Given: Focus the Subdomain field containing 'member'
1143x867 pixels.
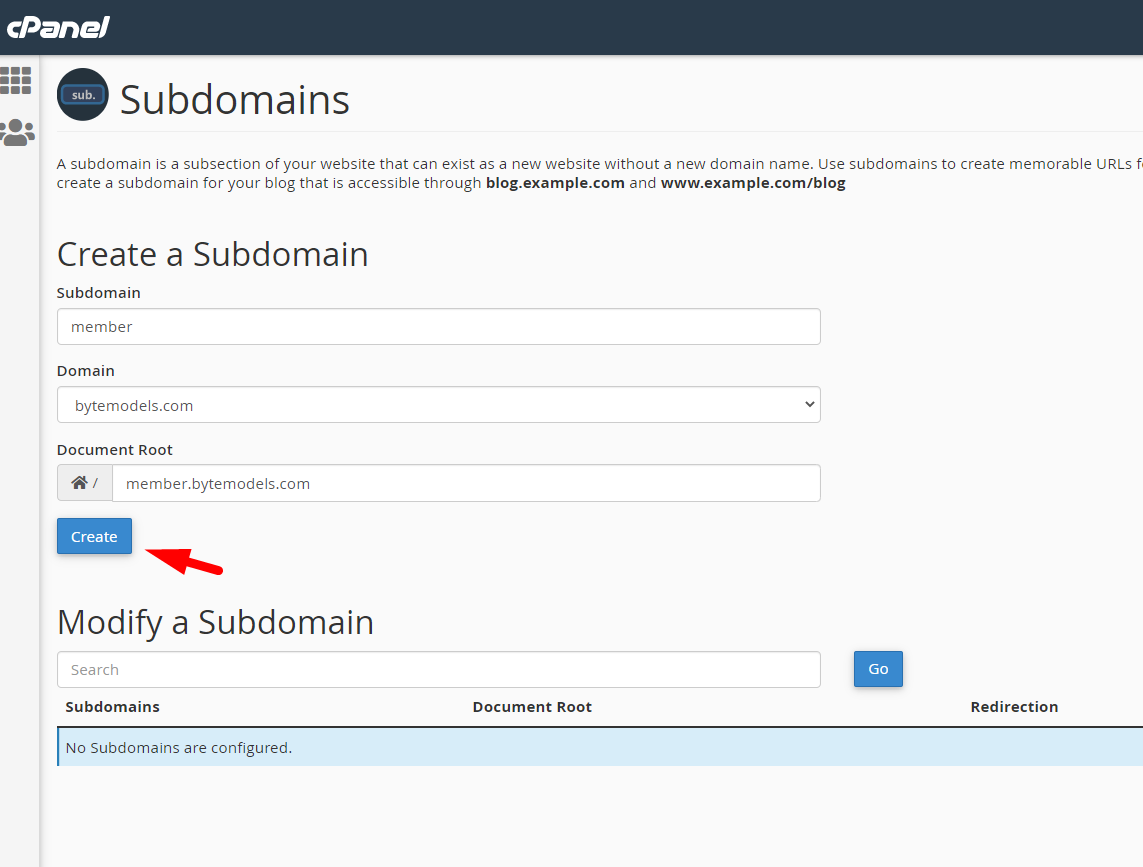Looking at the screenshot, I should point(438,327).
